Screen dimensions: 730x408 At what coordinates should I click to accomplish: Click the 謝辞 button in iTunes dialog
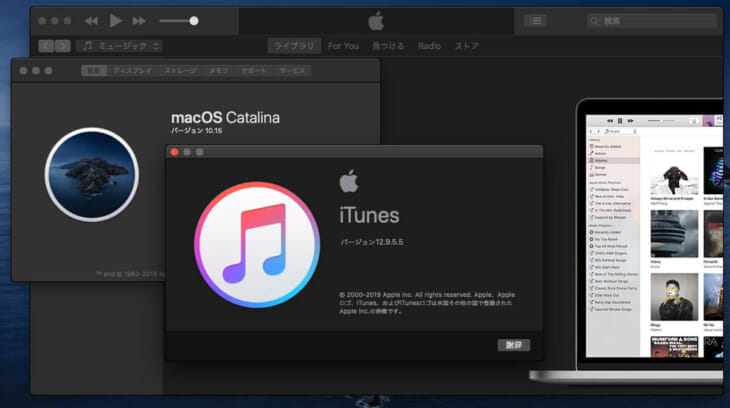point(513,345)
